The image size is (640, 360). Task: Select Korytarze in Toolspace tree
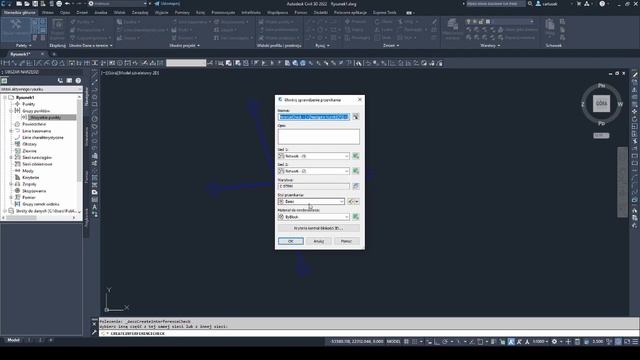pyautogui.click(x=31, y=178)
